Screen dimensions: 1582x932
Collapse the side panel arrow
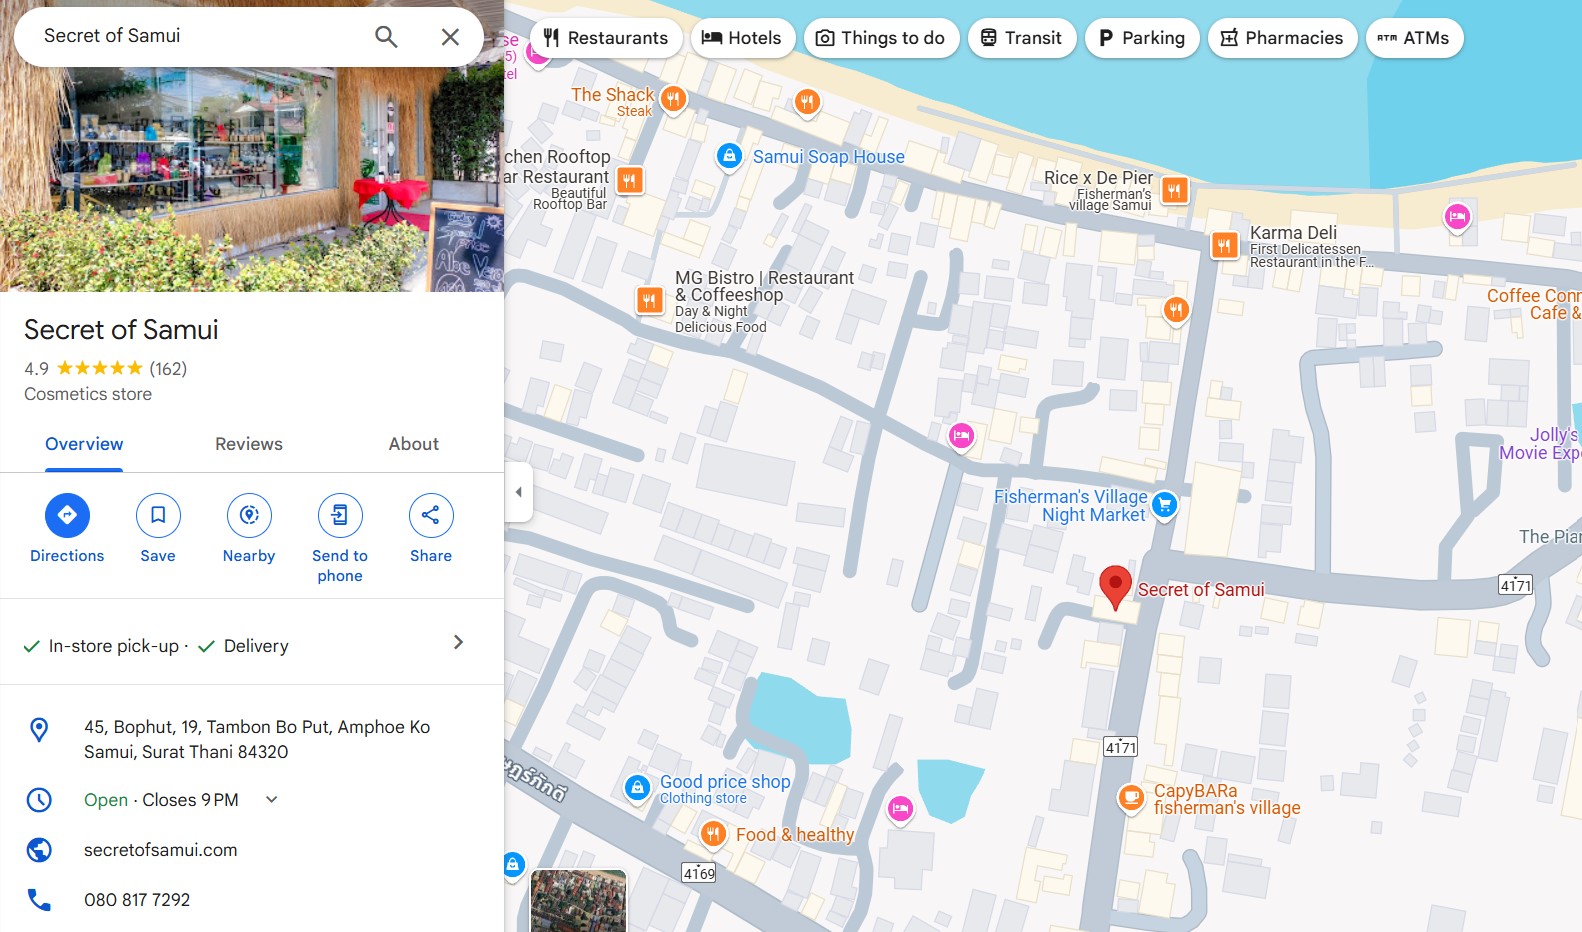click(x=518, y=491)
